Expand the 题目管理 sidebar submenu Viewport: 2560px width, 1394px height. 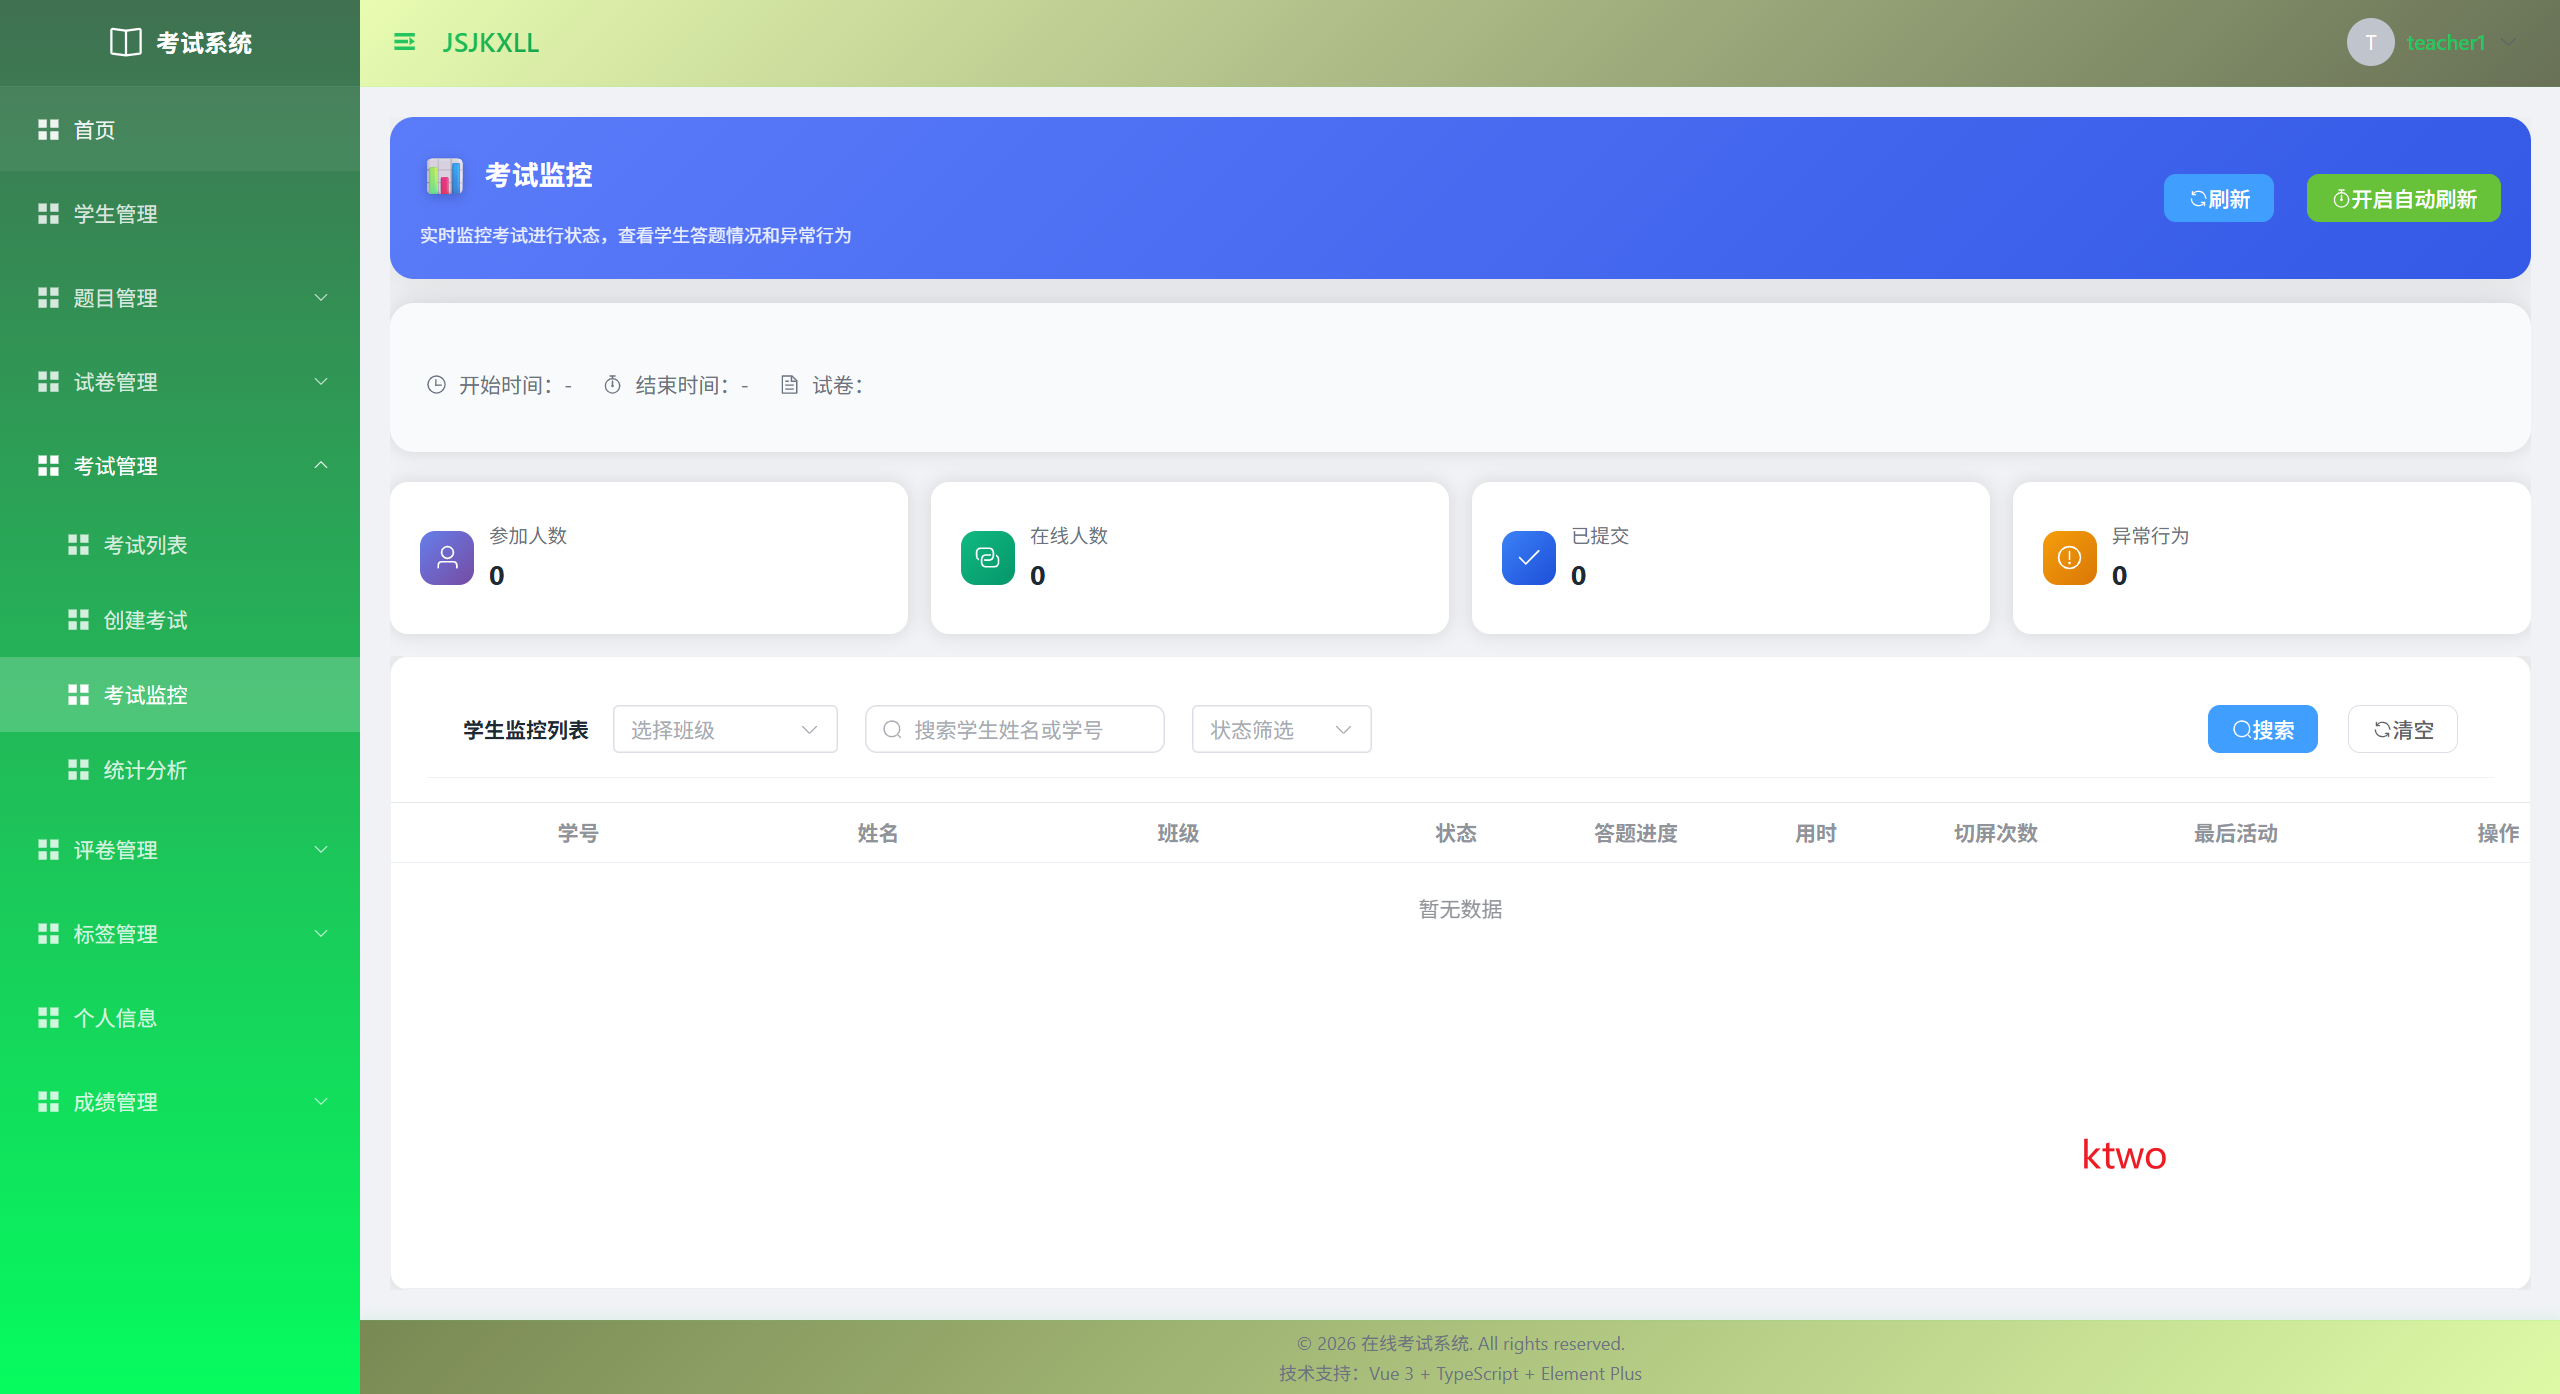180,298
